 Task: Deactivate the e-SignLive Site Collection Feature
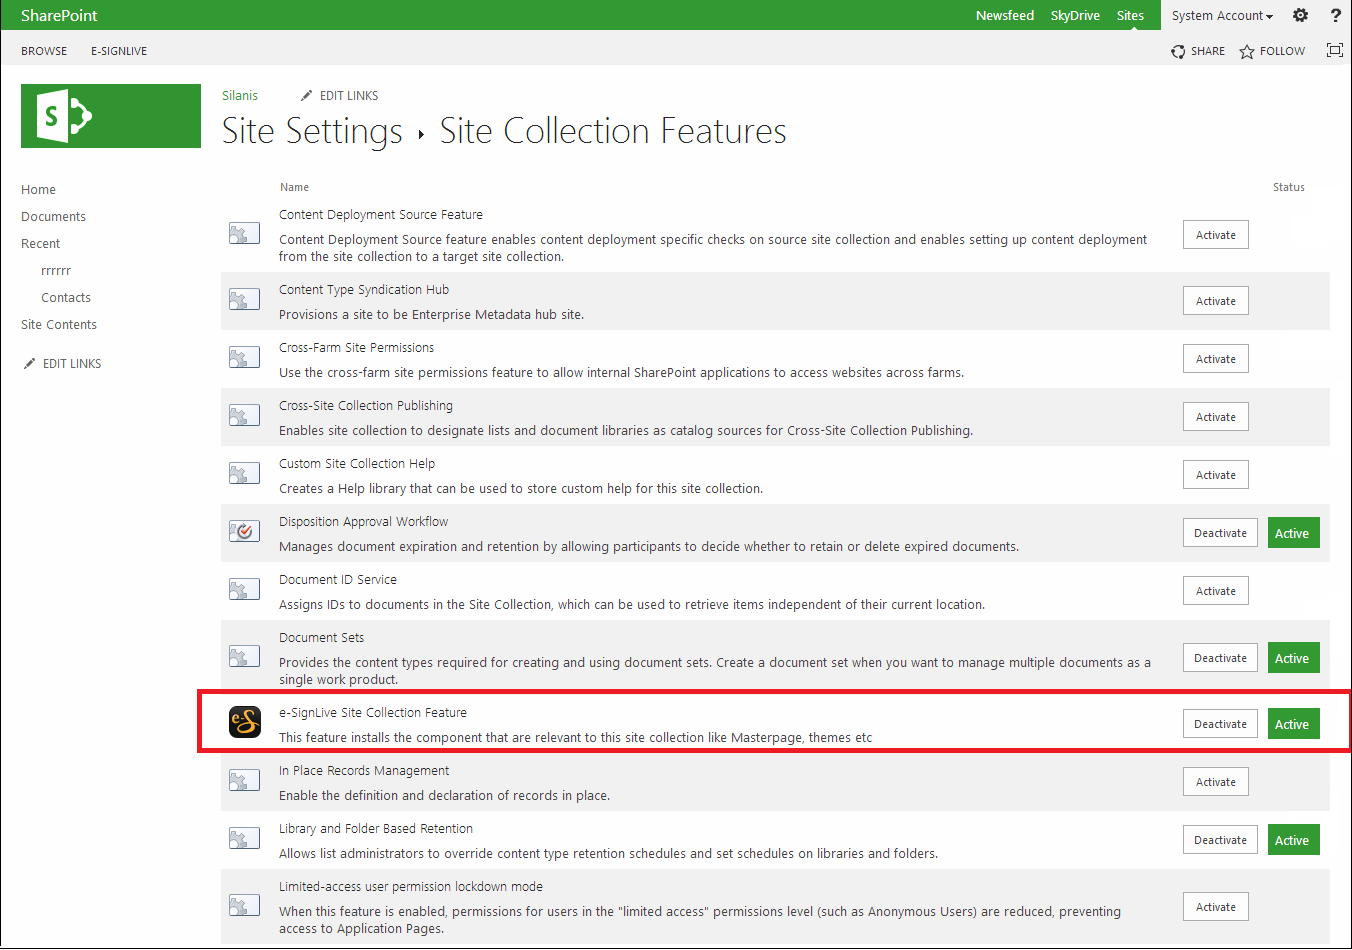click(1220, 724)
